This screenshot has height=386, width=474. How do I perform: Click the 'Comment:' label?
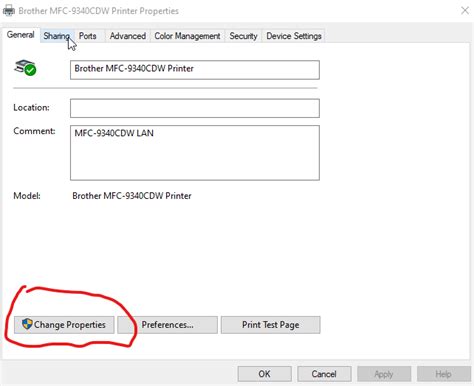tap(34, 131)
